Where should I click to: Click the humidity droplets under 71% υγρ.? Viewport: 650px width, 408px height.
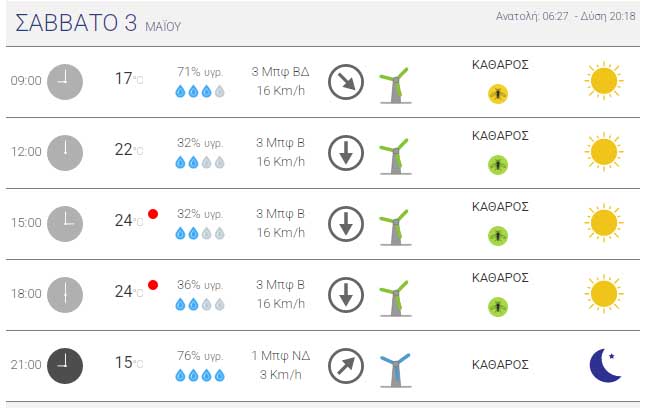tap(200, 91)
